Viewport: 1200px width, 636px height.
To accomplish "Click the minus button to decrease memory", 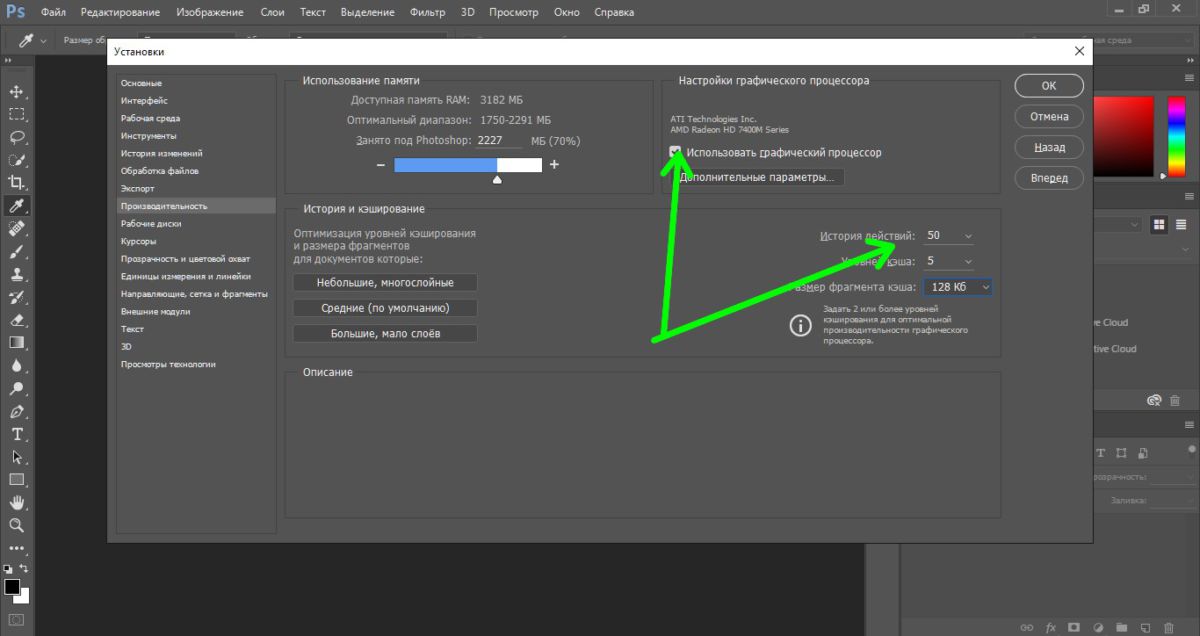I will tap(381, 165).
